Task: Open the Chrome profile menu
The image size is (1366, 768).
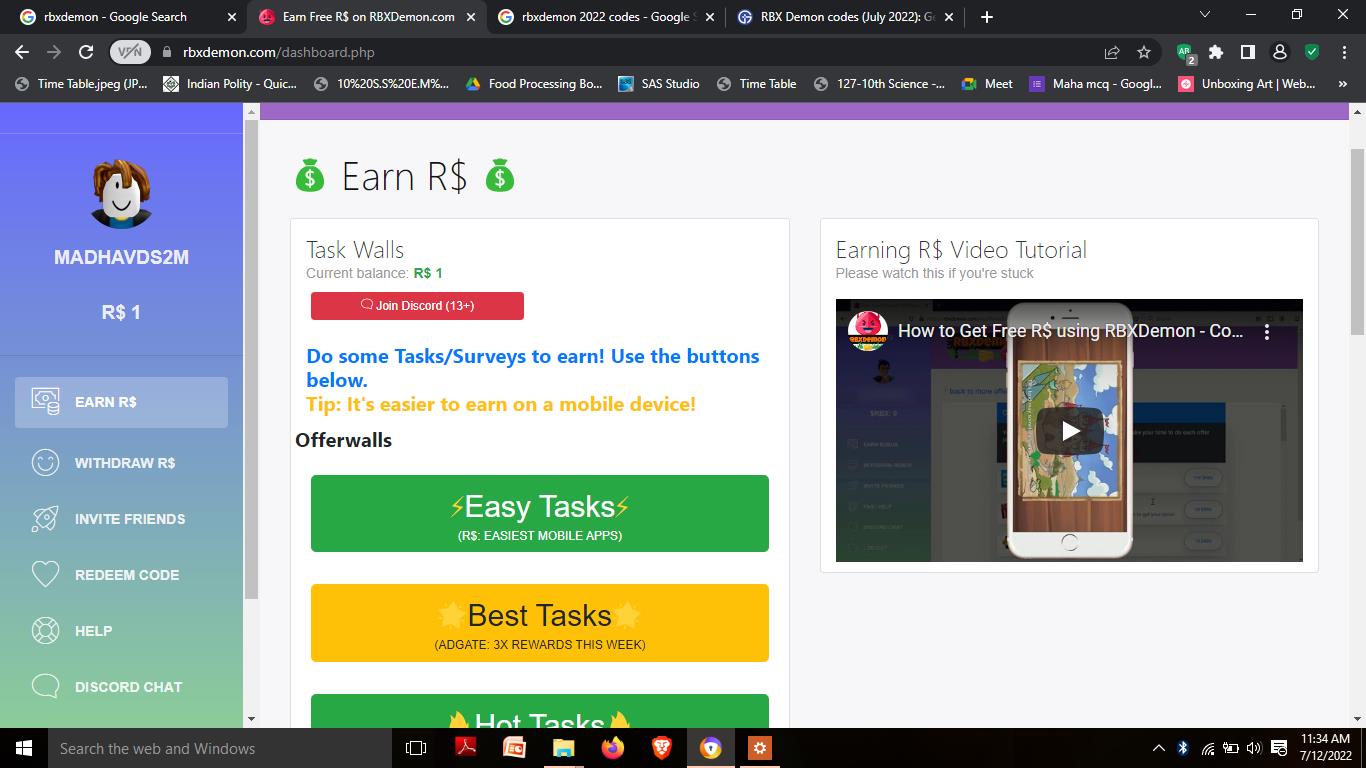Action: [x=1279, y=52]
